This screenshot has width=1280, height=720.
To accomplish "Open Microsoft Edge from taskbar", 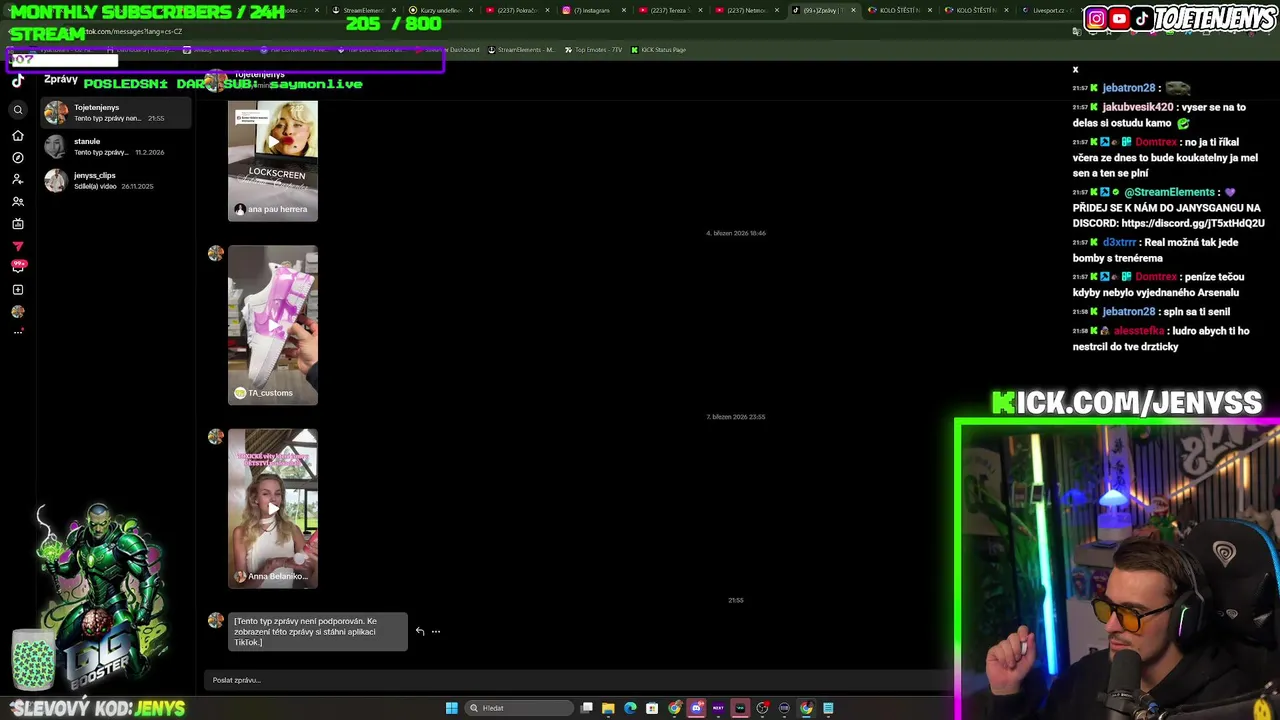I will click(x=630, y=708).
